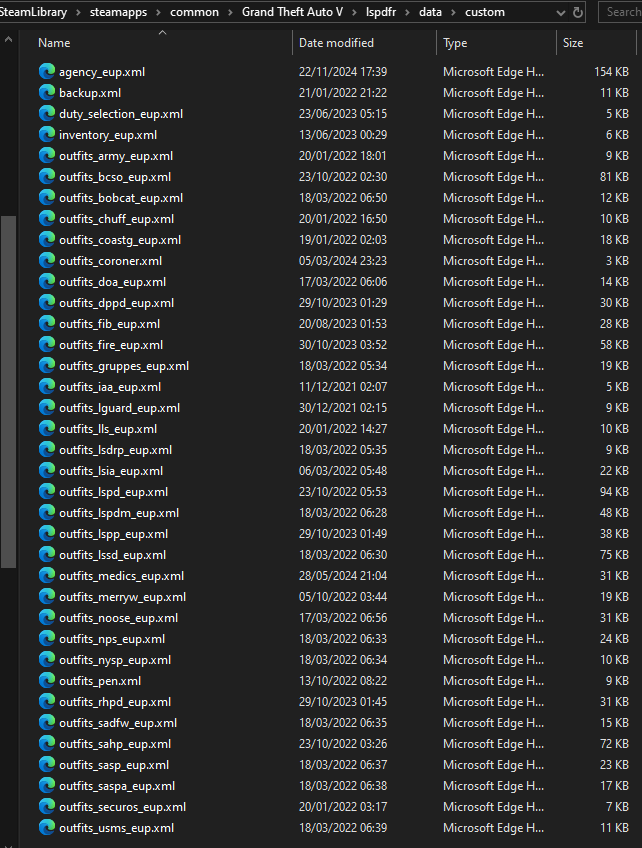The width and height of the screenshot is (642, 848).
Task: Select the icon of outfits_coroner.xml
Action: pos(46,261)
